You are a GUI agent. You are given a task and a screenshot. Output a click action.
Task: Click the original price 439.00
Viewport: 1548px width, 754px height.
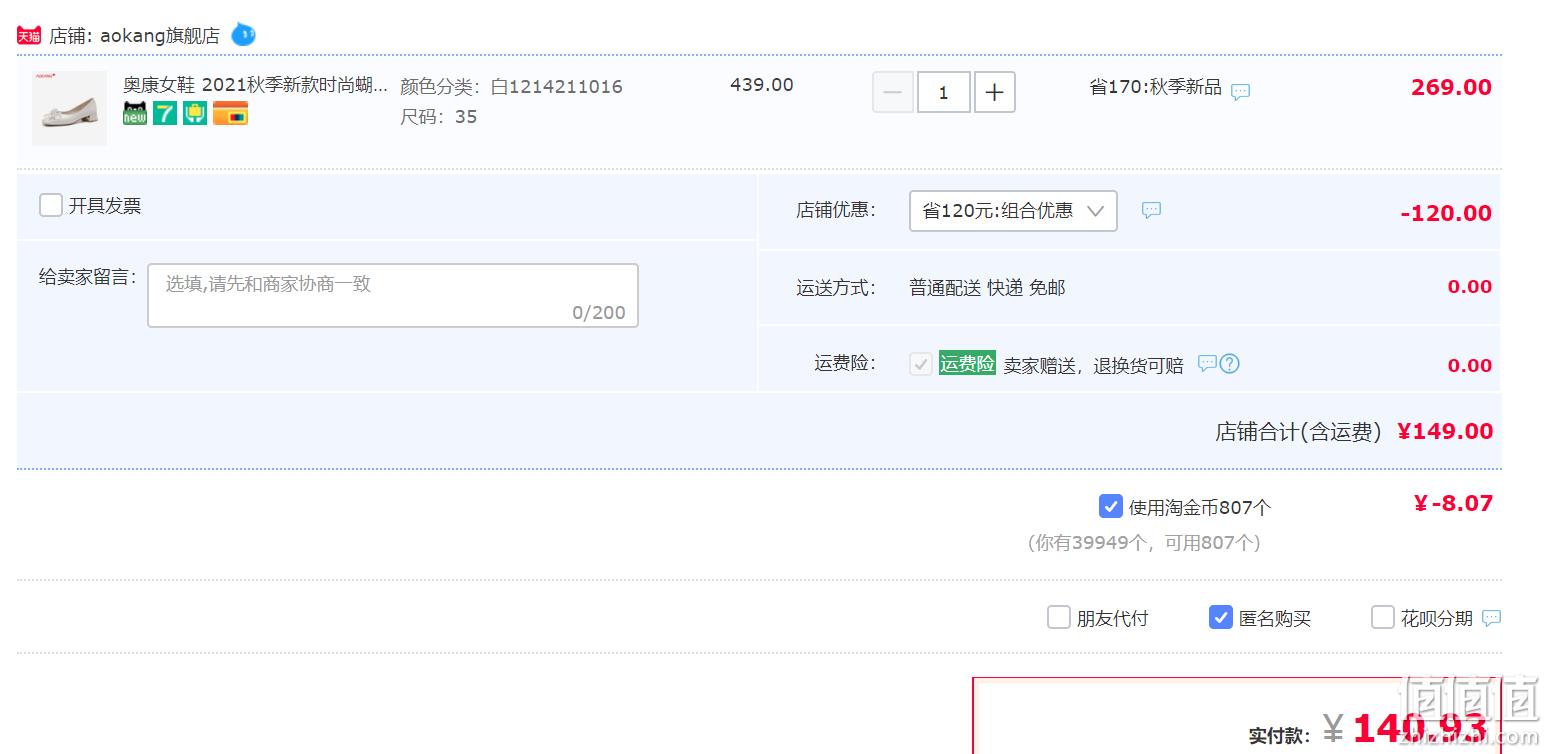762,85
